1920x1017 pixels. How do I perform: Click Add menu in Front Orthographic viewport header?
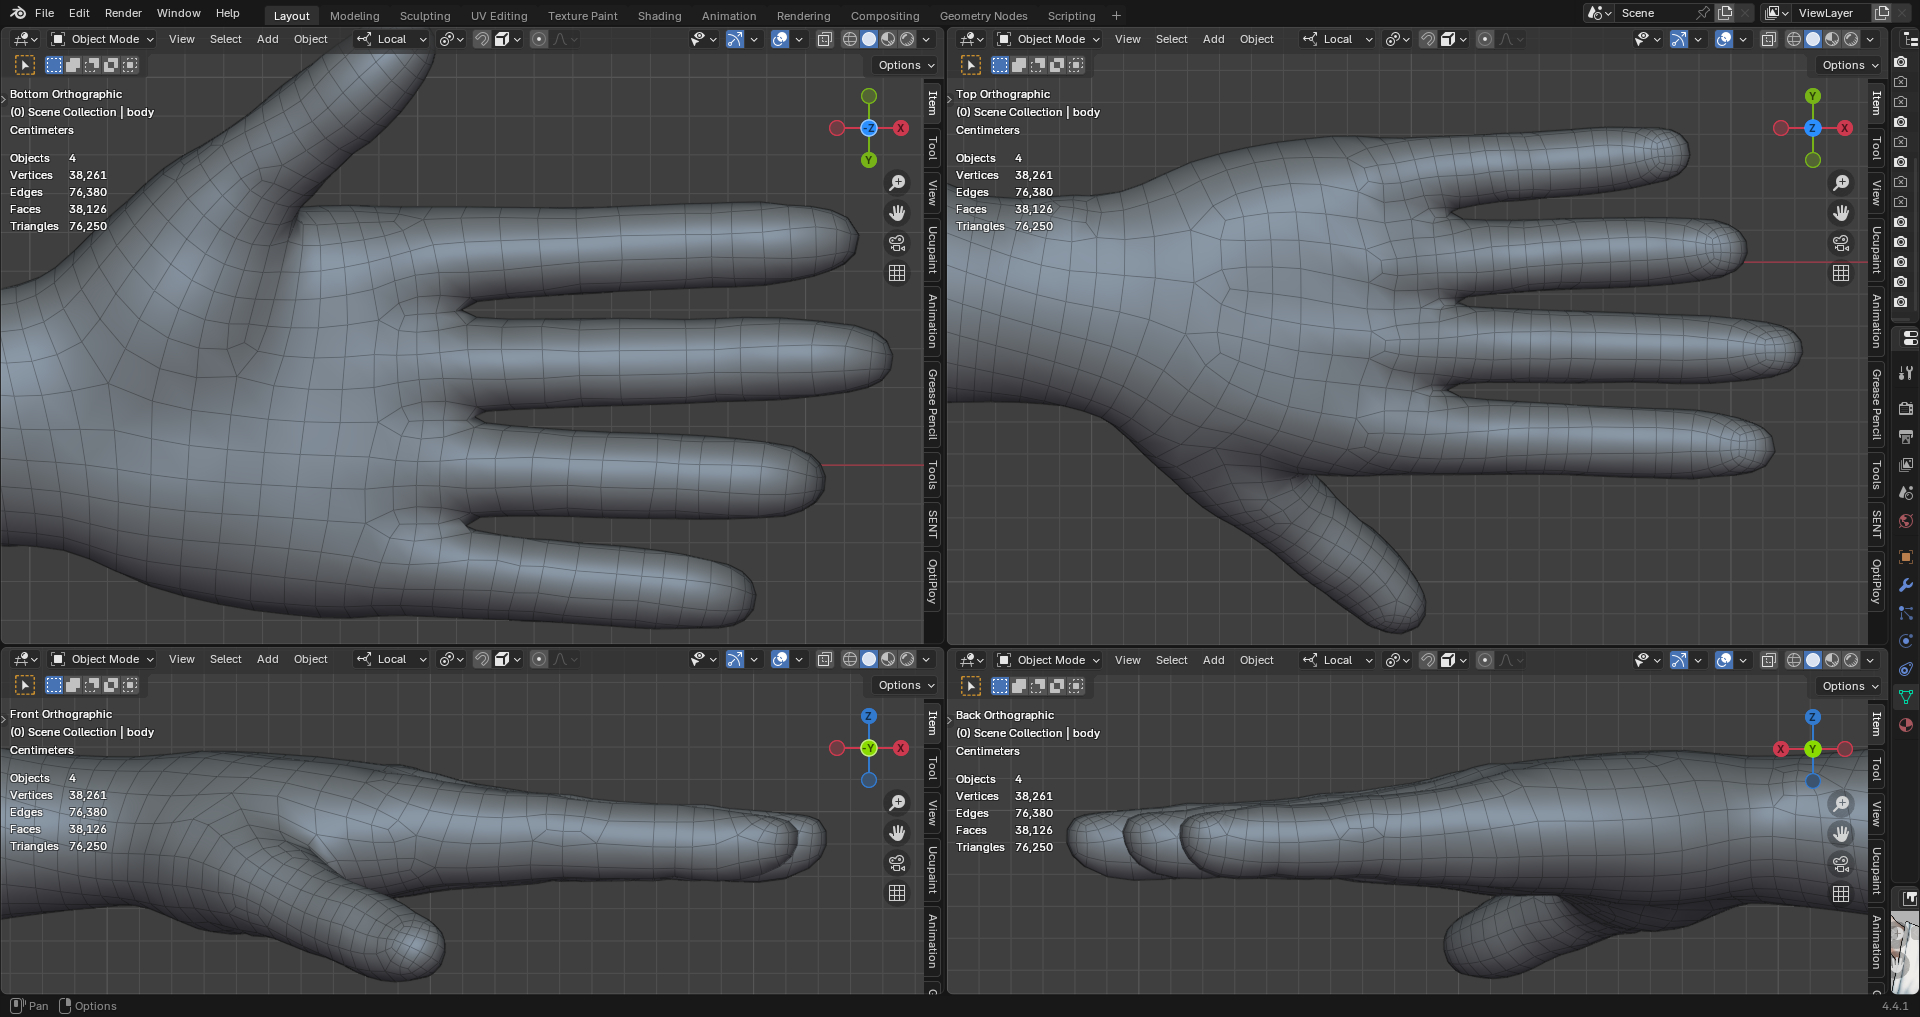click(267, 659)
